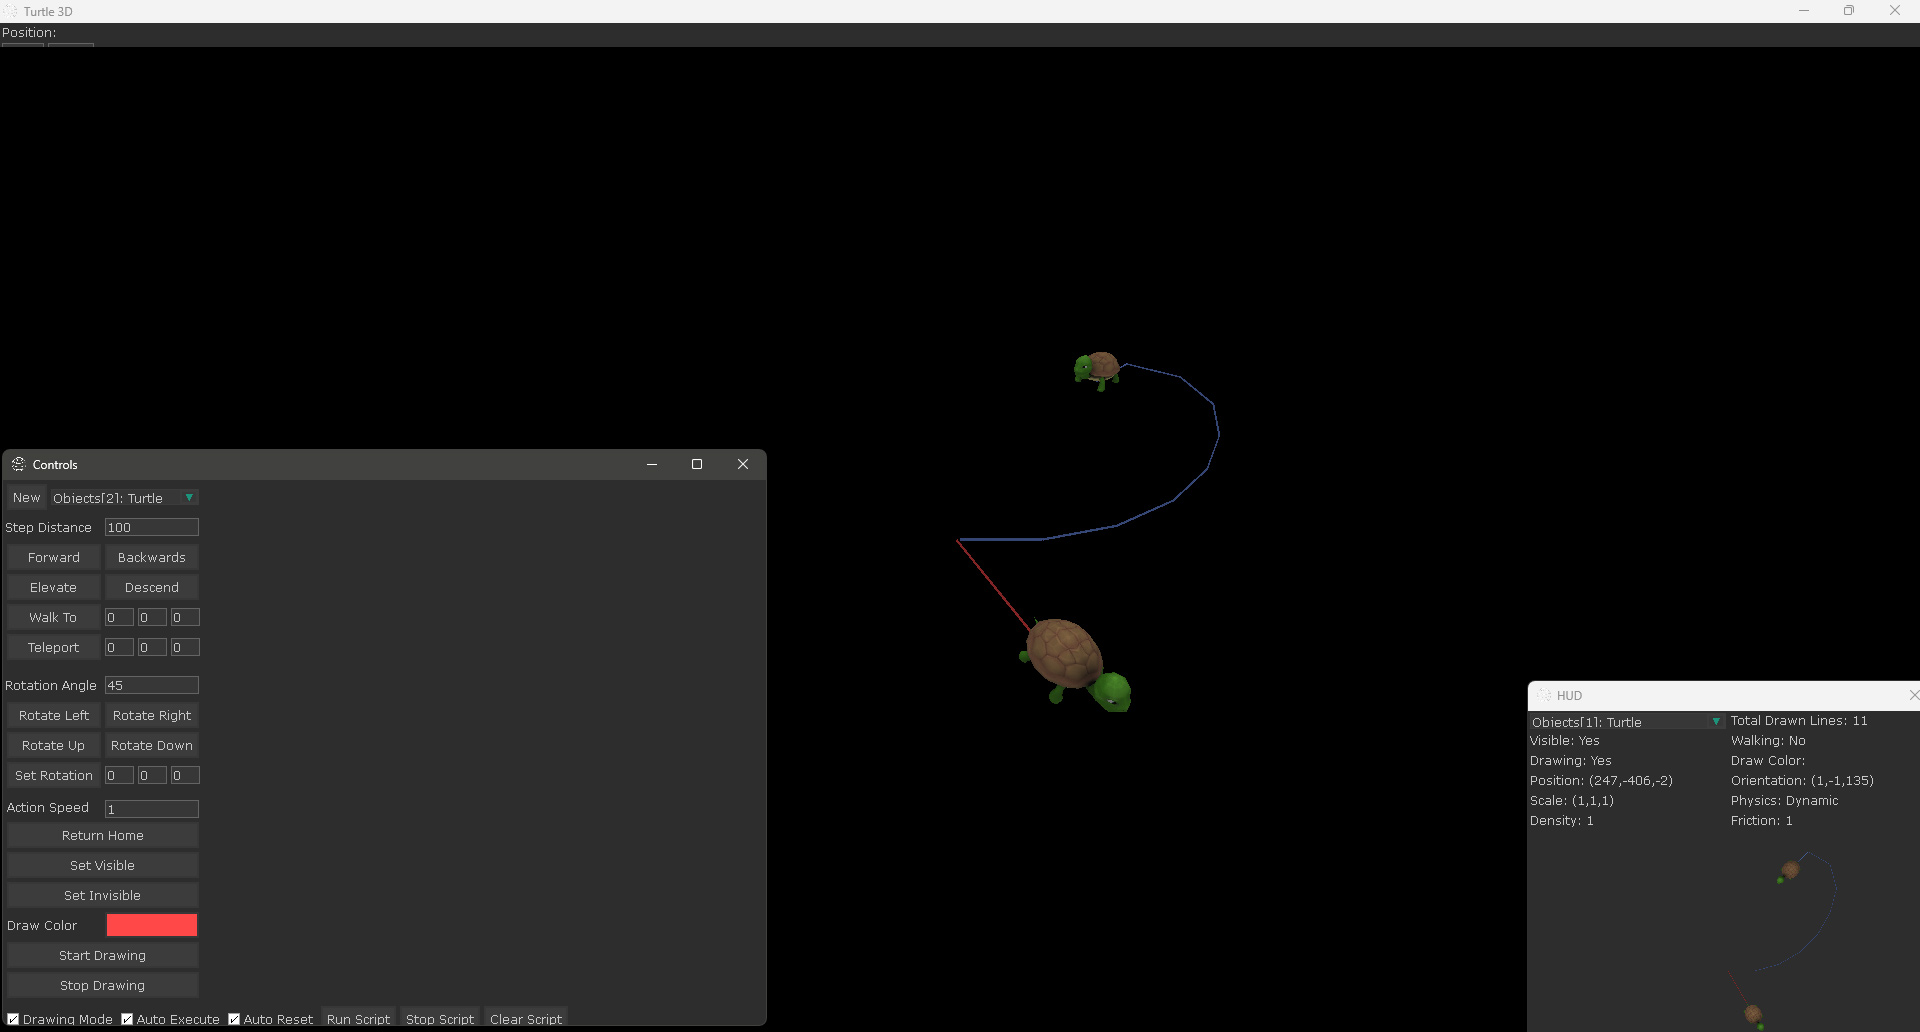Click the Rotate Up button

point(54,746)
